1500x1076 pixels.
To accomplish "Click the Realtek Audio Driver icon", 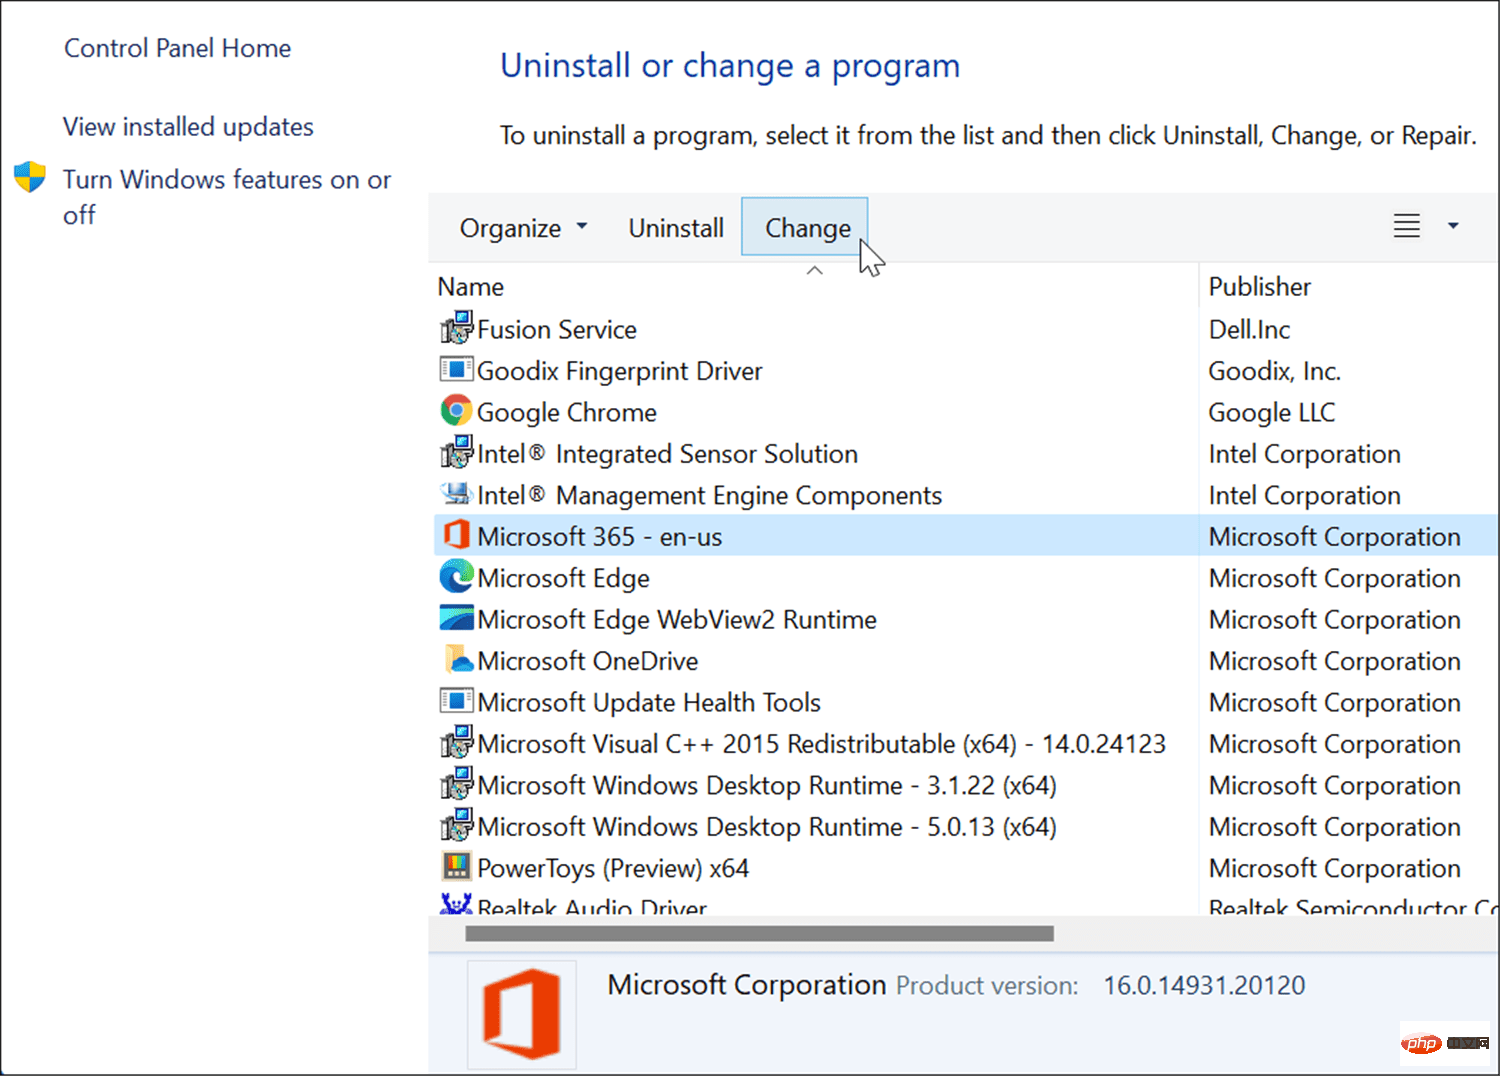I will 456,903.
